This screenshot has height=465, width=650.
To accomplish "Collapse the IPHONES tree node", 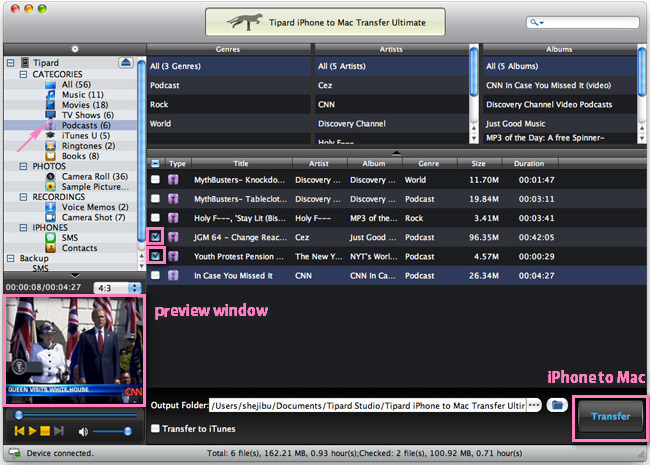I will 24,228.
